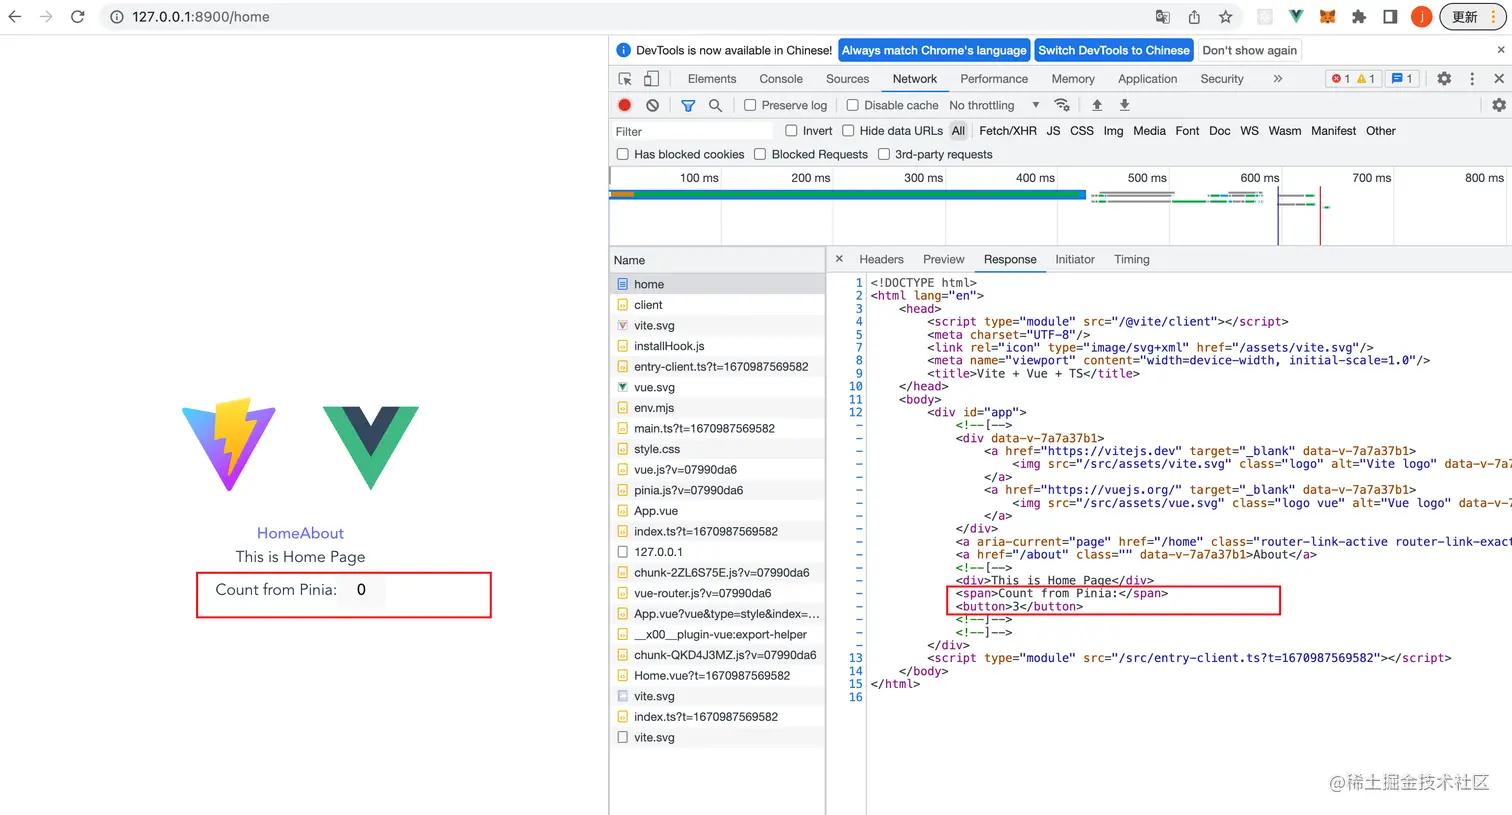Dismiss the DevTools language infobar

click(x=1500, y=50)
